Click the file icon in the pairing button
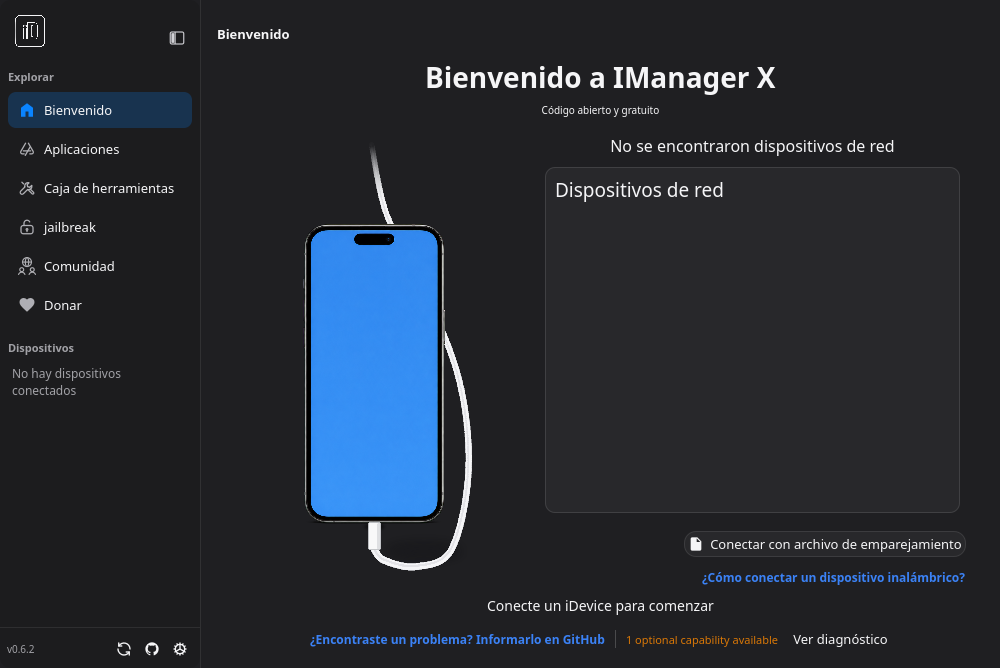The image size is (1000, 668). coord(696,544)
